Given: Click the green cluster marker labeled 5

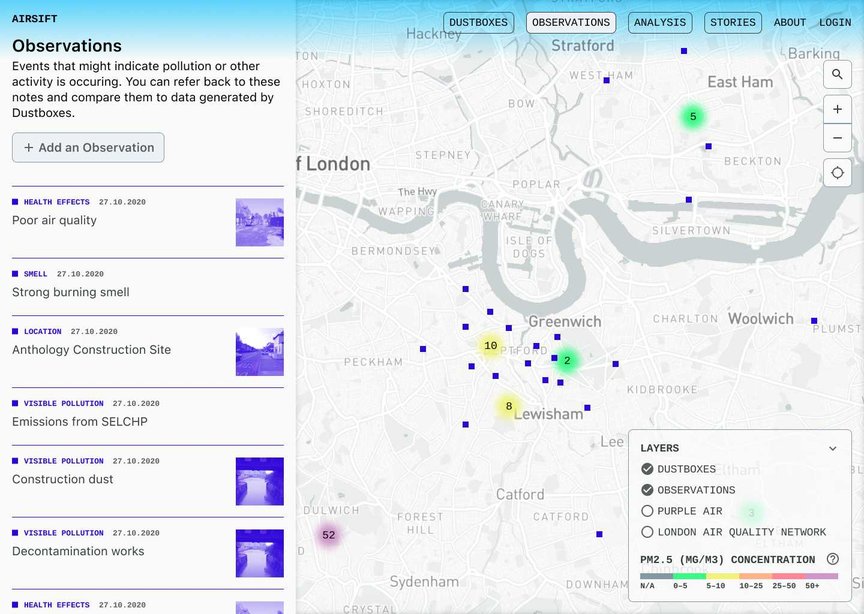Looking at the screenshot, I should (x=692, y=117).
